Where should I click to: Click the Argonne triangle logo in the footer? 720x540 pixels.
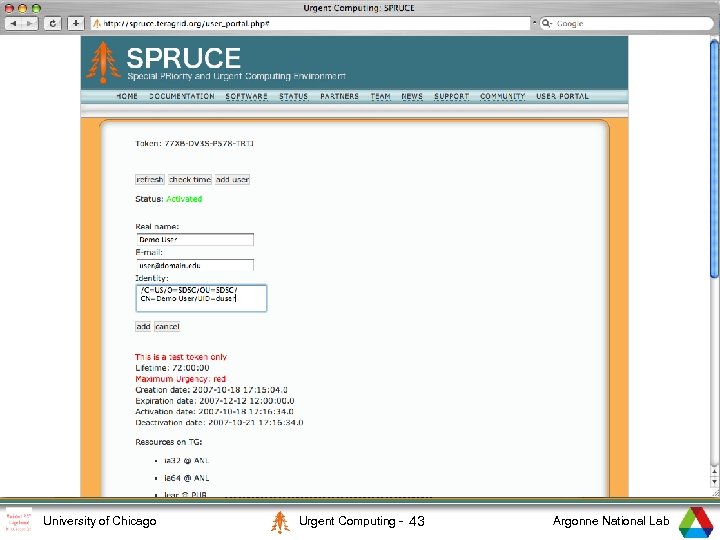coord(696,522)
